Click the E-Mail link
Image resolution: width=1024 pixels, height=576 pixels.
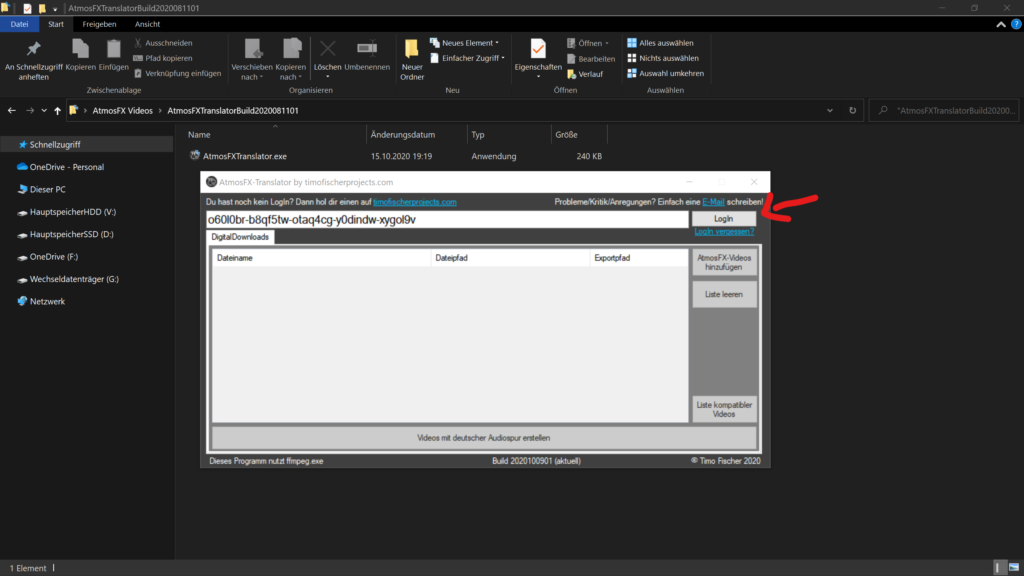(x=713, y=202)
